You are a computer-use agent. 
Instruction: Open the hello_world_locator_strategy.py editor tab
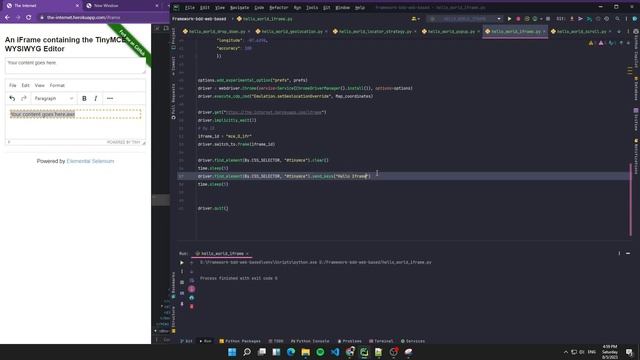coord(375,31)
